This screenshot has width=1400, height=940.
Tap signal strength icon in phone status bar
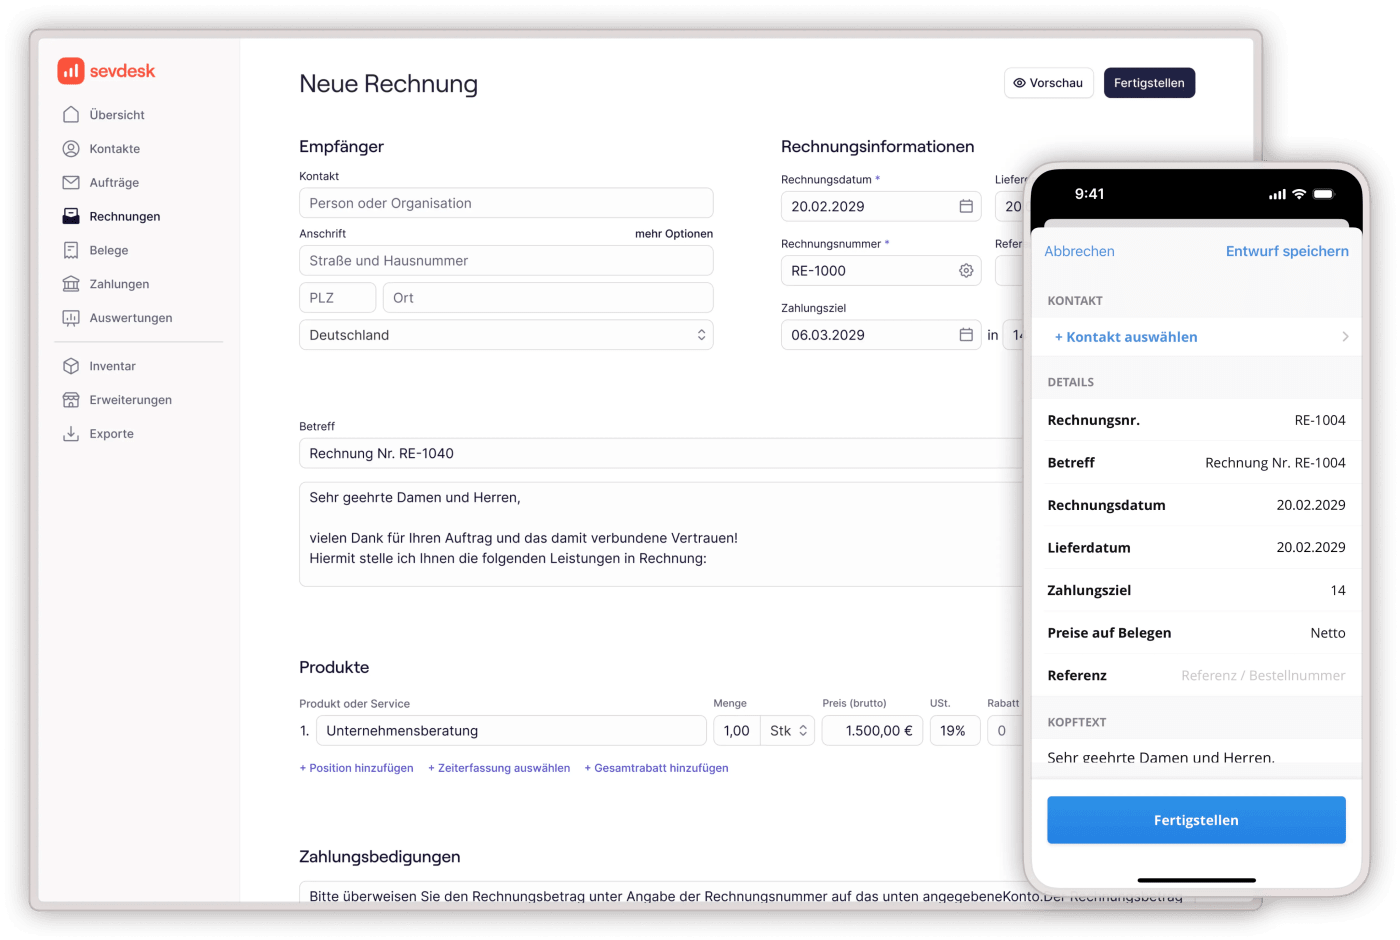tap(1277, 194)
